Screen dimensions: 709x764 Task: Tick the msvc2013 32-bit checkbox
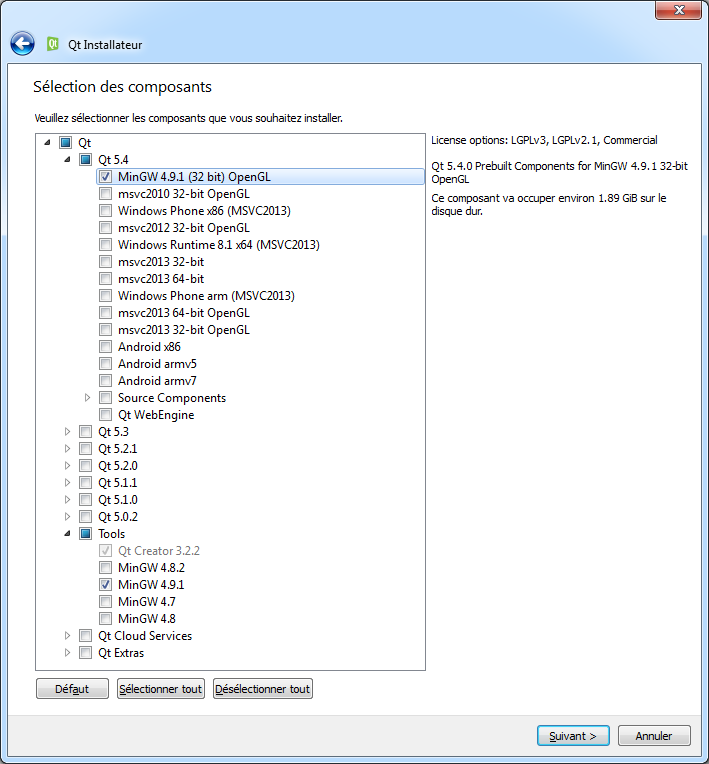(105, 262)
